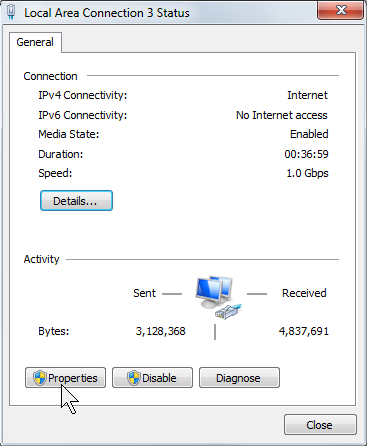Viewport: 367px width, 446px height.
Task: Click the red X window close button
Action: point(340,10)
